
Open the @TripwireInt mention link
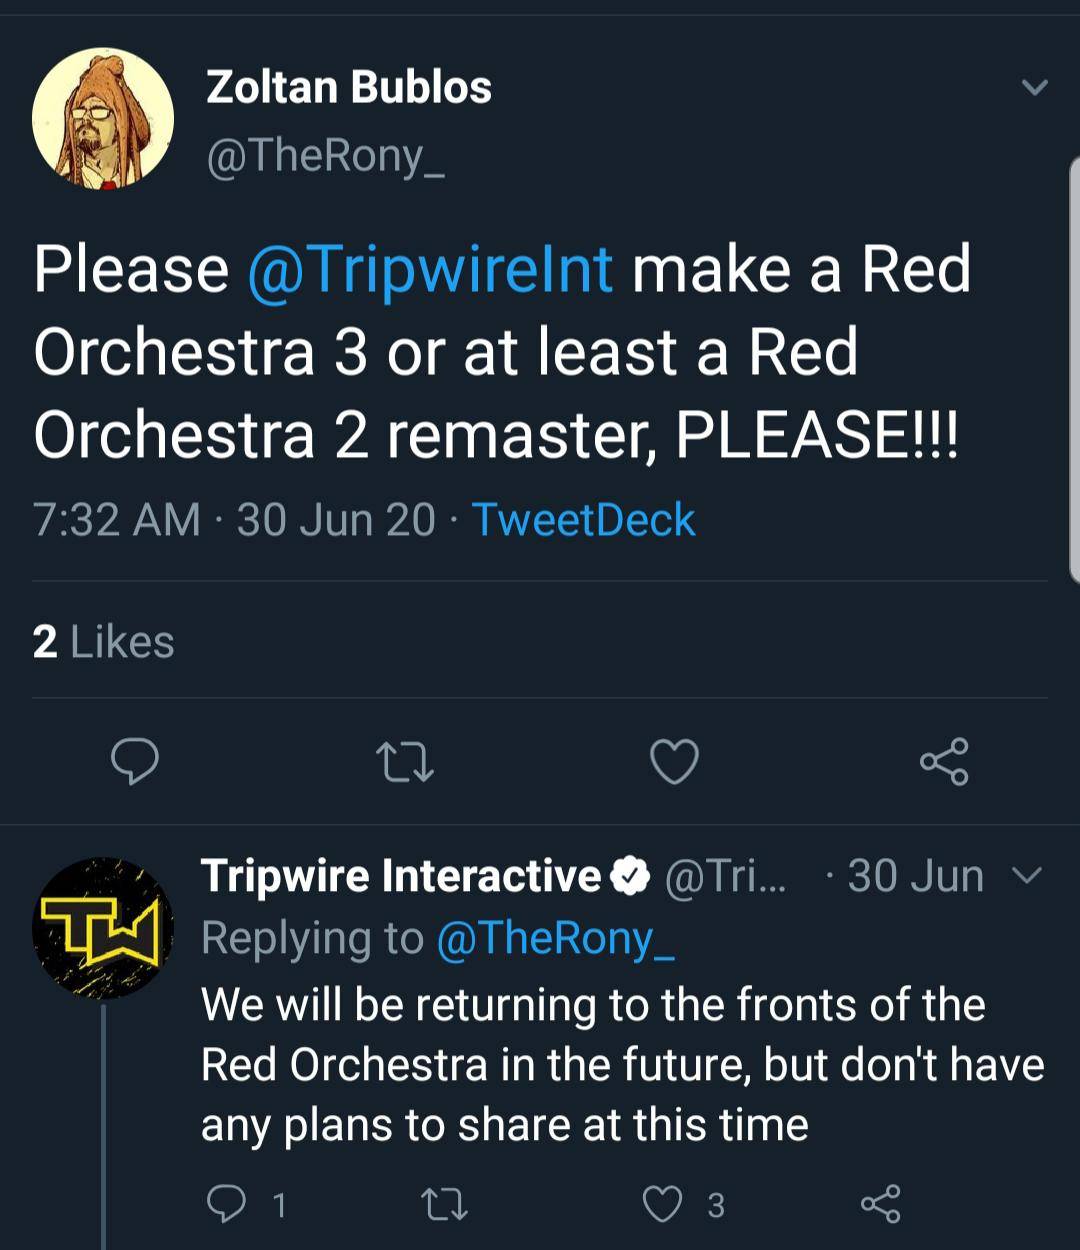[x=428, y=266]
